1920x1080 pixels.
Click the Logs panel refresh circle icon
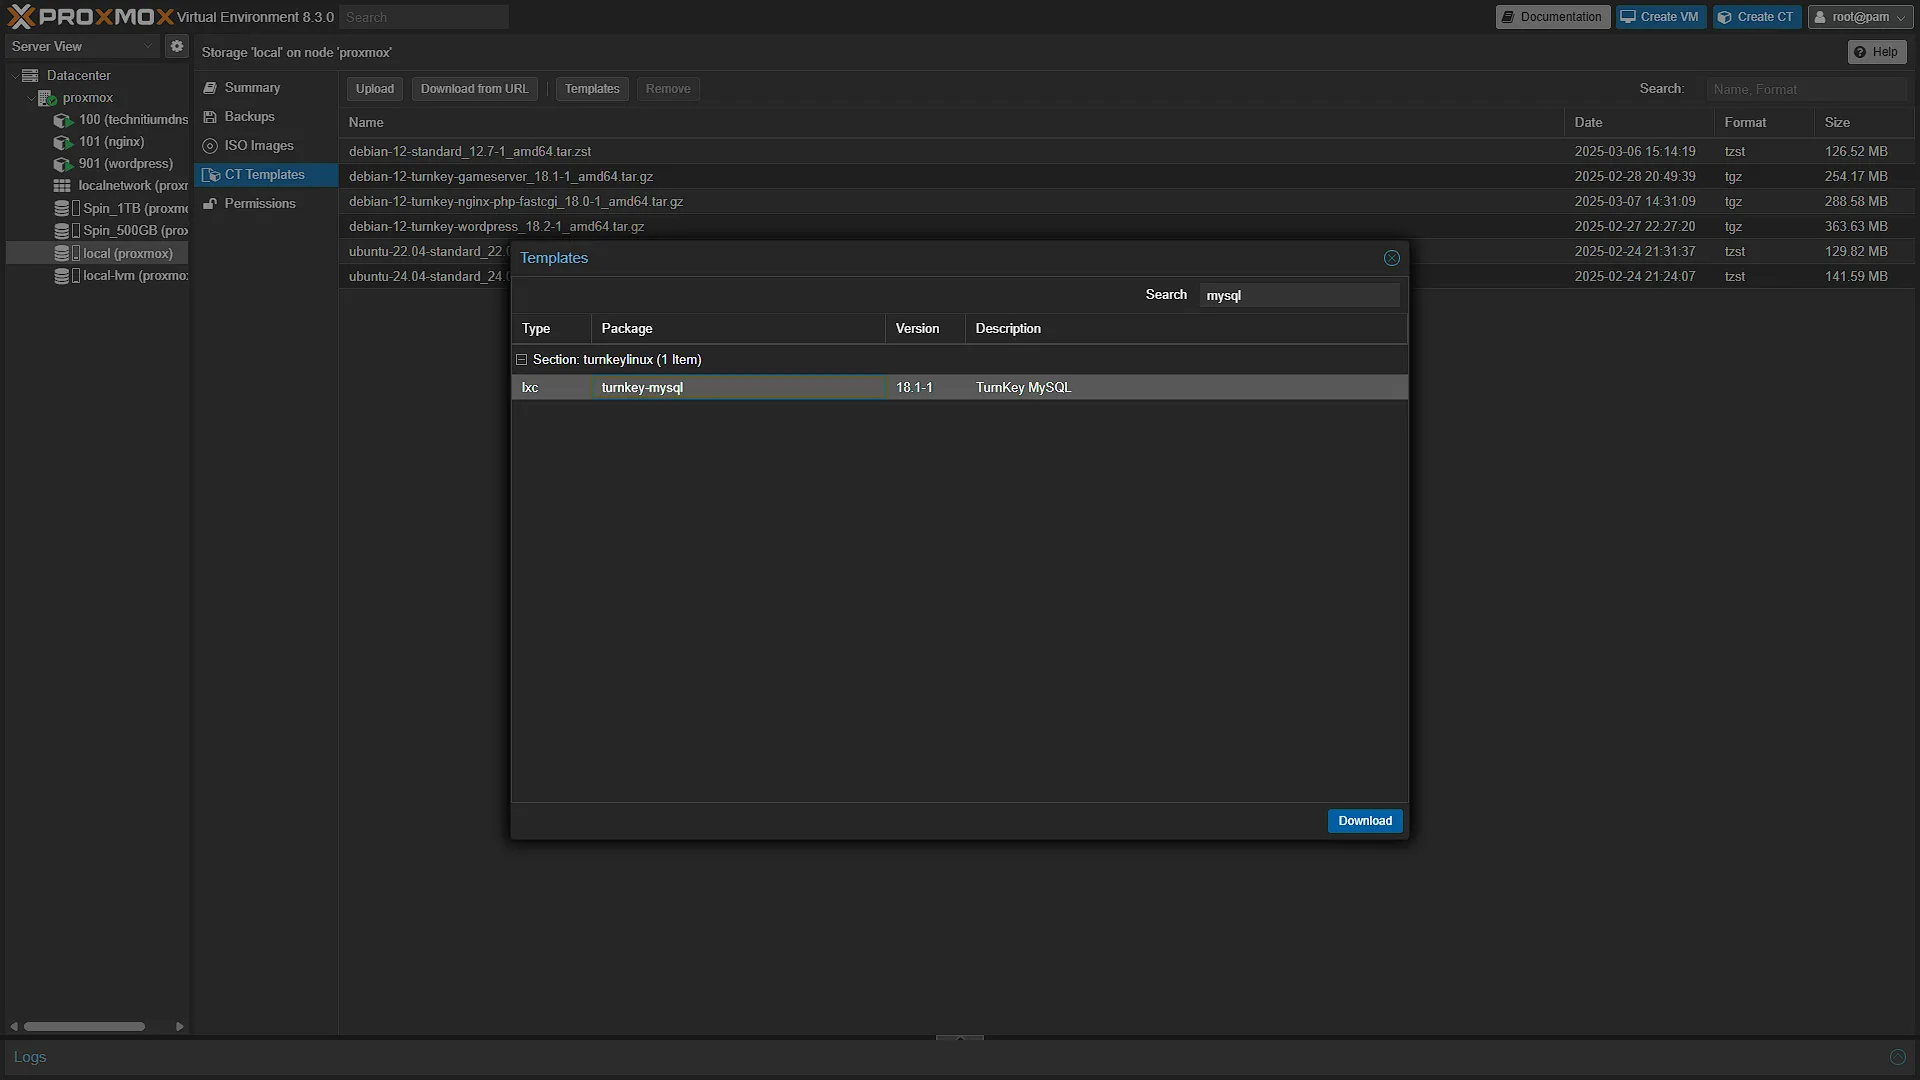pyautogui.click(x=1897, y=1057)
